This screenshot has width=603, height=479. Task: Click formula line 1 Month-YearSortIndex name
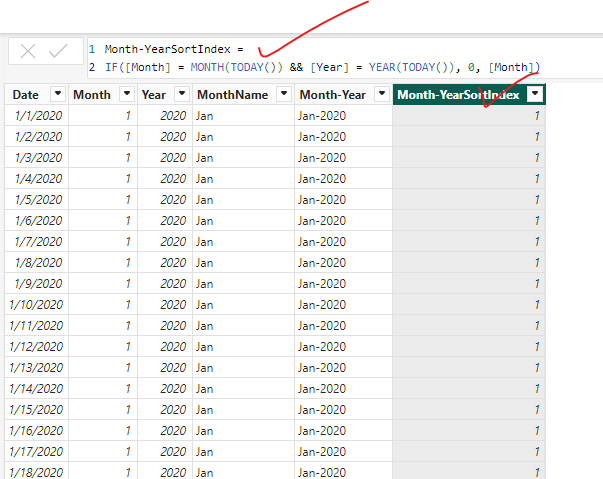(168, 49)
